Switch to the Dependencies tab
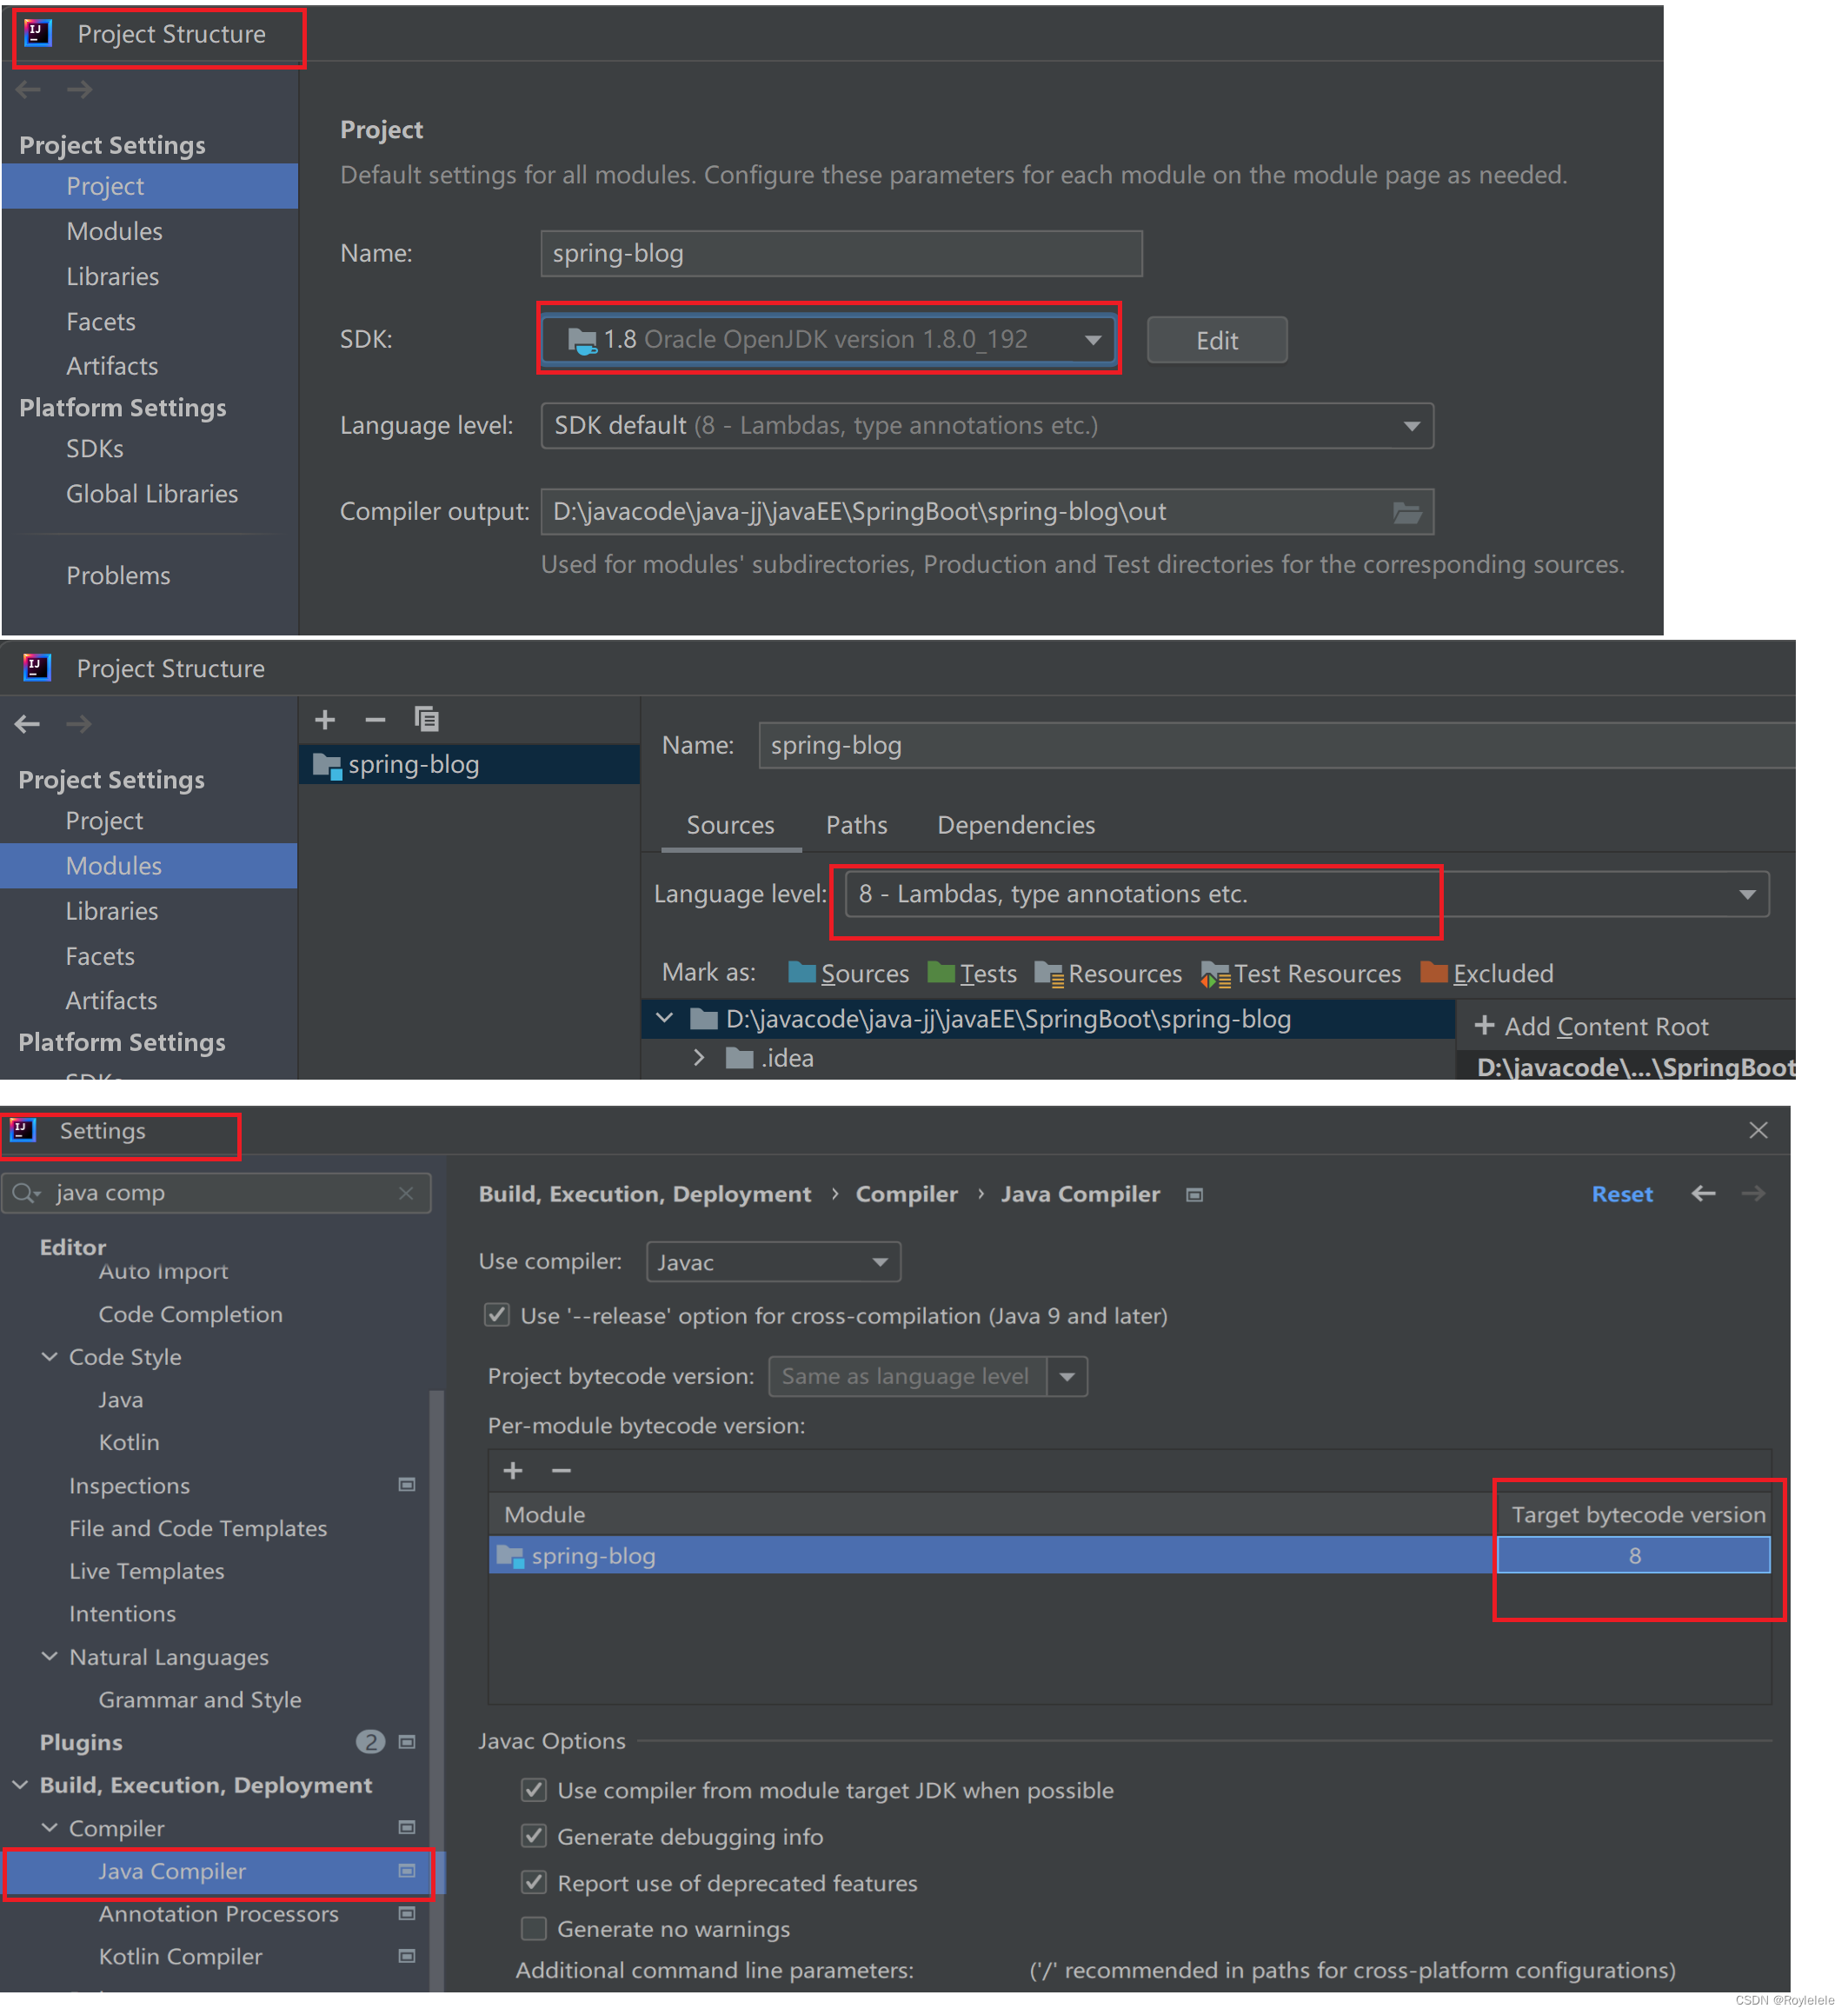1848x2015 pixels. [x=1016, y=826]
